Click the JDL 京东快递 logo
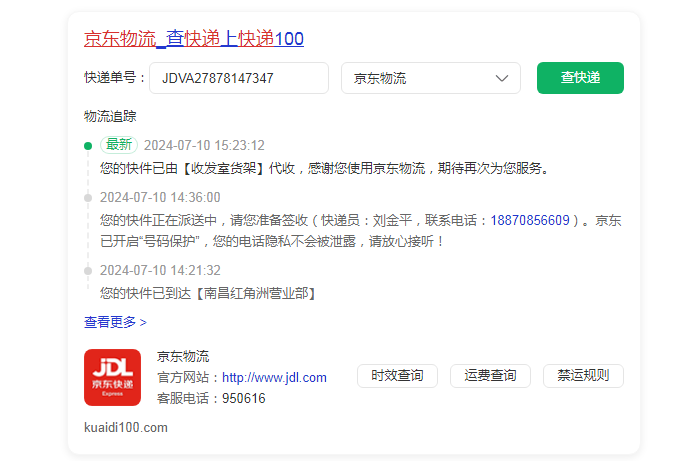681x461 pixels. [112, 378]
